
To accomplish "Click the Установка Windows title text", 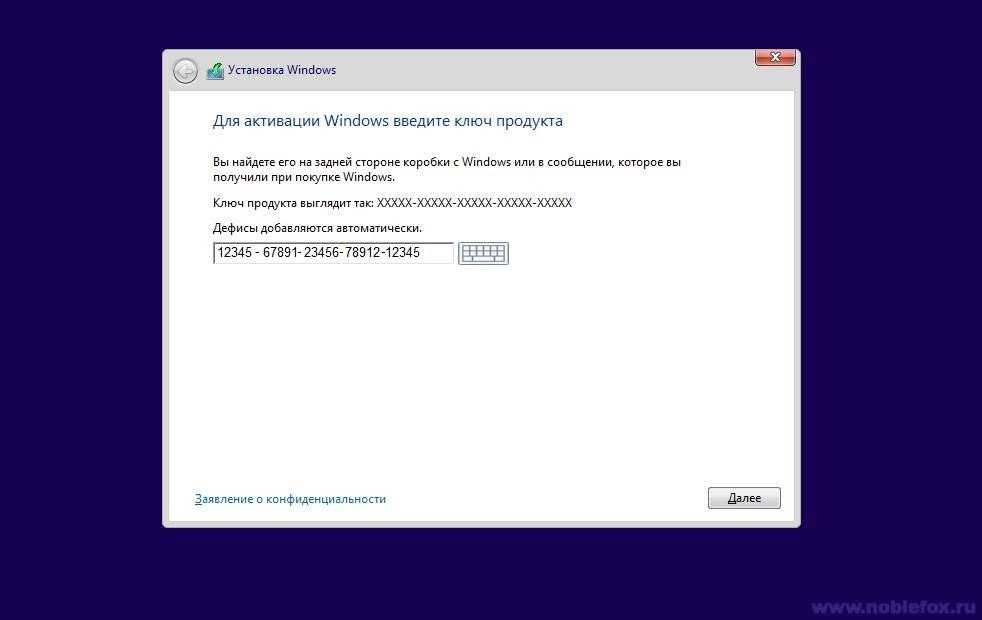I will click(282, 70).
